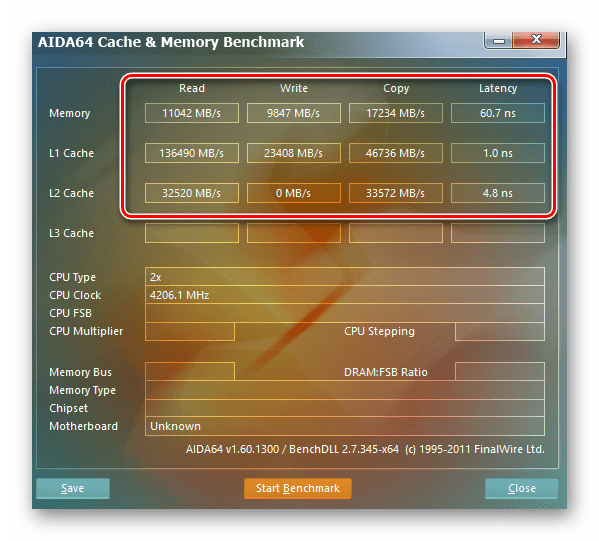This screenshot has height=541, width=599.
Task: Click the X icon in the title bar
Action: click(536, 40)
